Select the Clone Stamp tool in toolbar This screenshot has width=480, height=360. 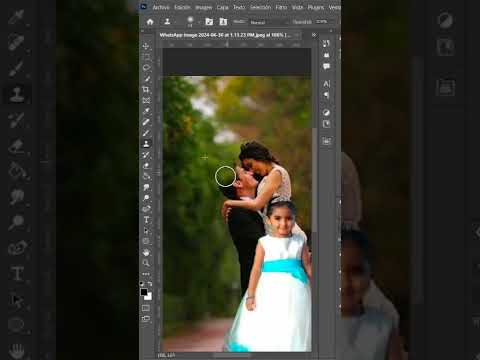click(x=146, y=144)
